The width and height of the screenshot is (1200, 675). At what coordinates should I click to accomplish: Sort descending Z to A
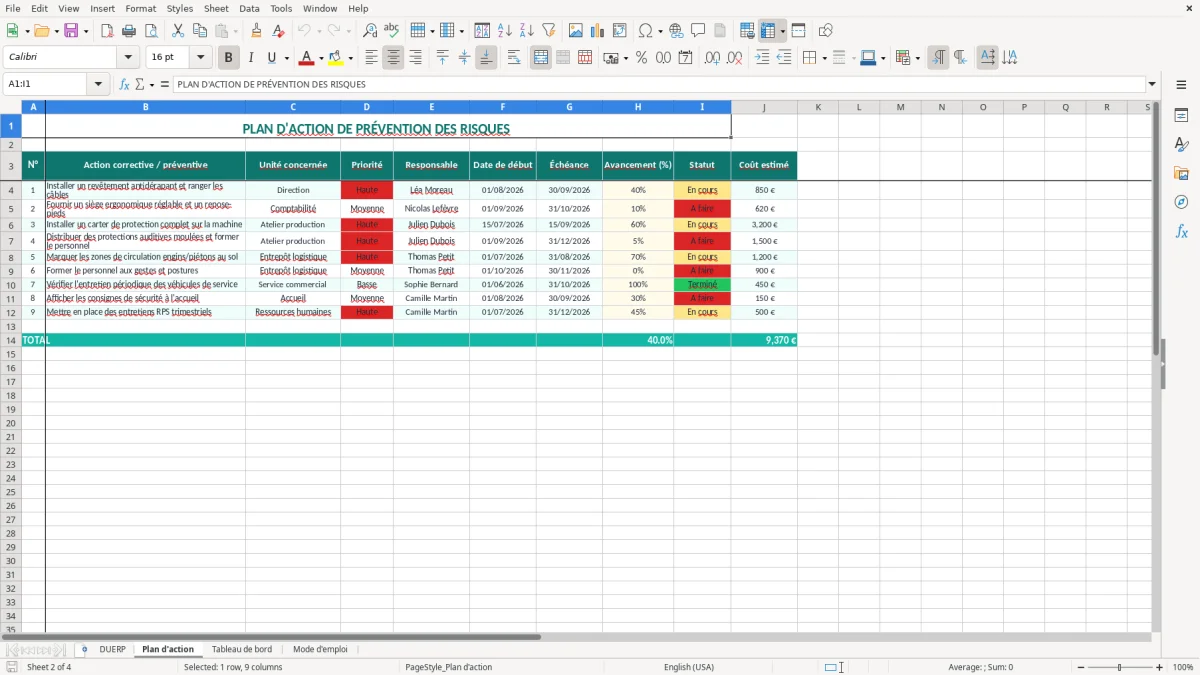[527, 31]
